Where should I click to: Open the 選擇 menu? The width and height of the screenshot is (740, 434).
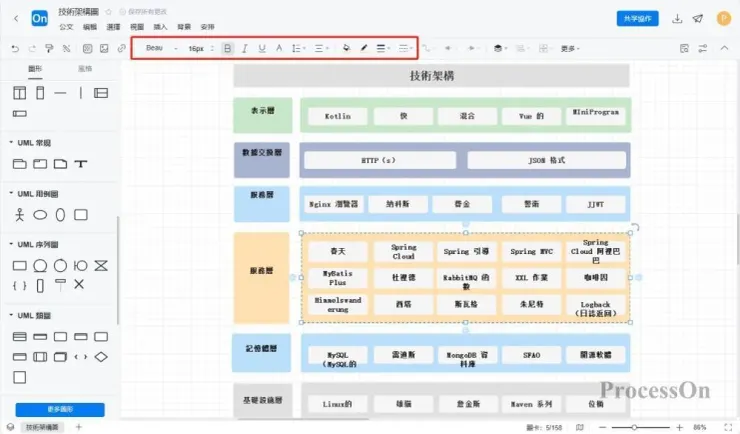coord(113,27)
